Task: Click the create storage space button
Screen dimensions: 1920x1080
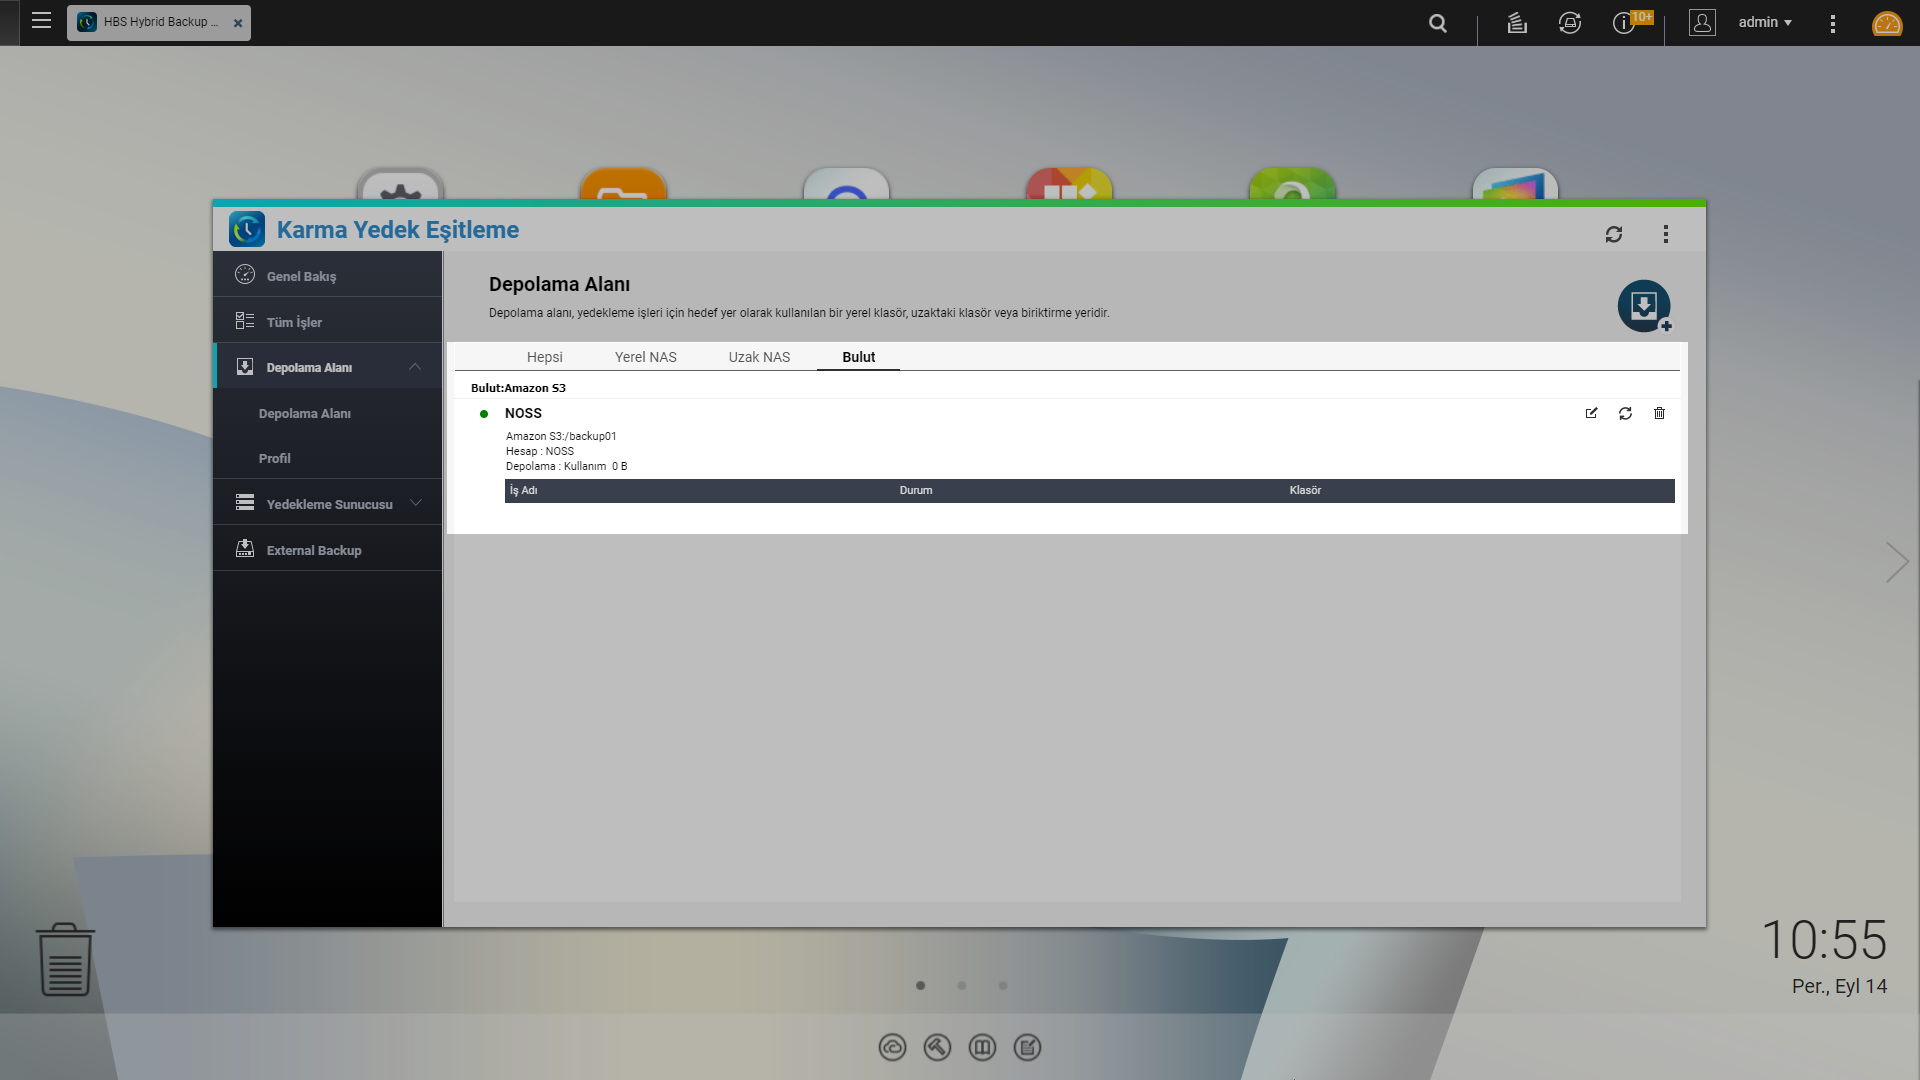Action: (x=1644, y=306)
